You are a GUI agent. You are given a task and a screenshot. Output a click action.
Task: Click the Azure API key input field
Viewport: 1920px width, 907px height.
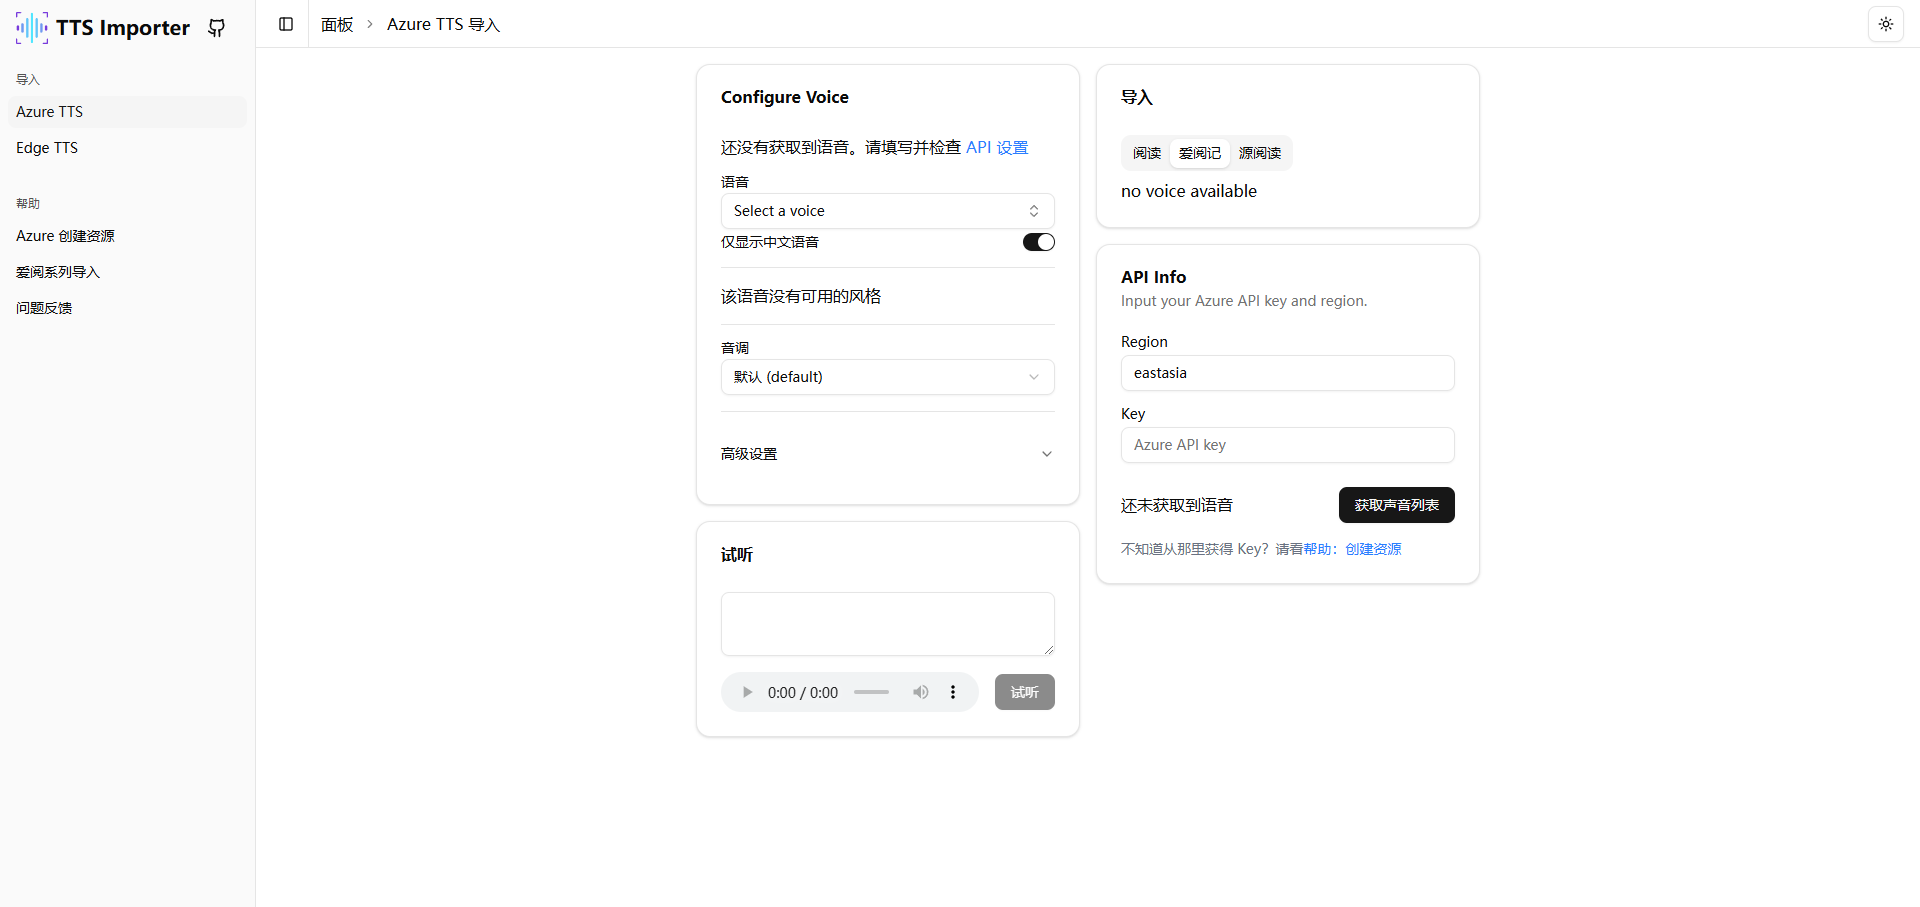click(1287, 444)
